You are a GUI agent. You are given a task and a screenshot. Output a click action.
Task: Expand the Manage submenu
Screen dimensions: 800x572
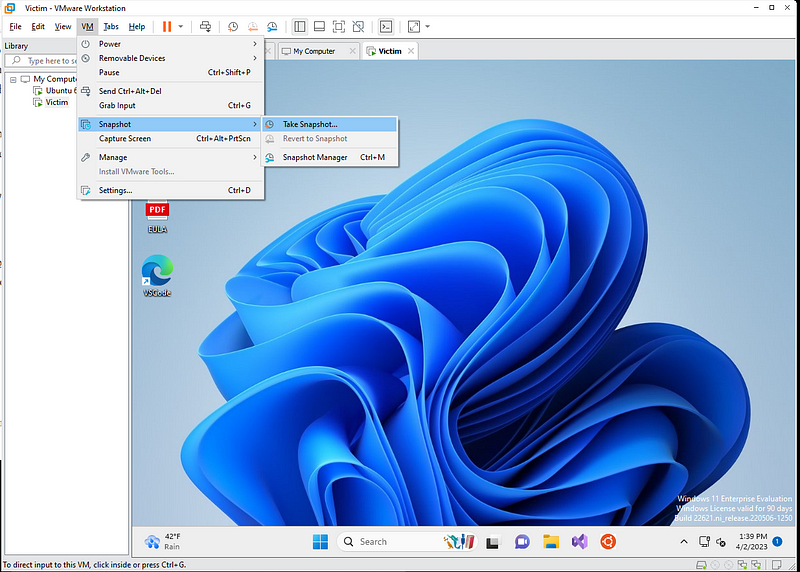(170, 157)
